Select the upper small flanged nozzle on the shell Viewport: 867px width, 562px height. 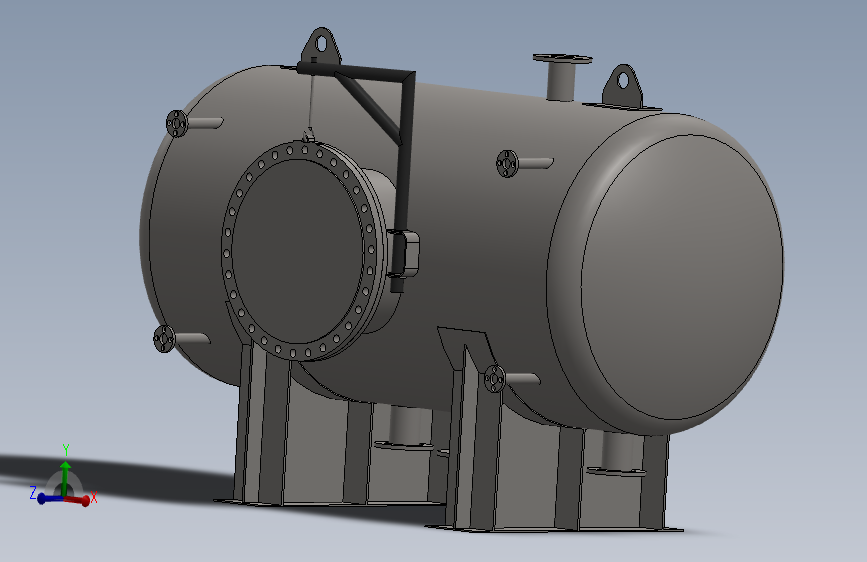[524, 164]
